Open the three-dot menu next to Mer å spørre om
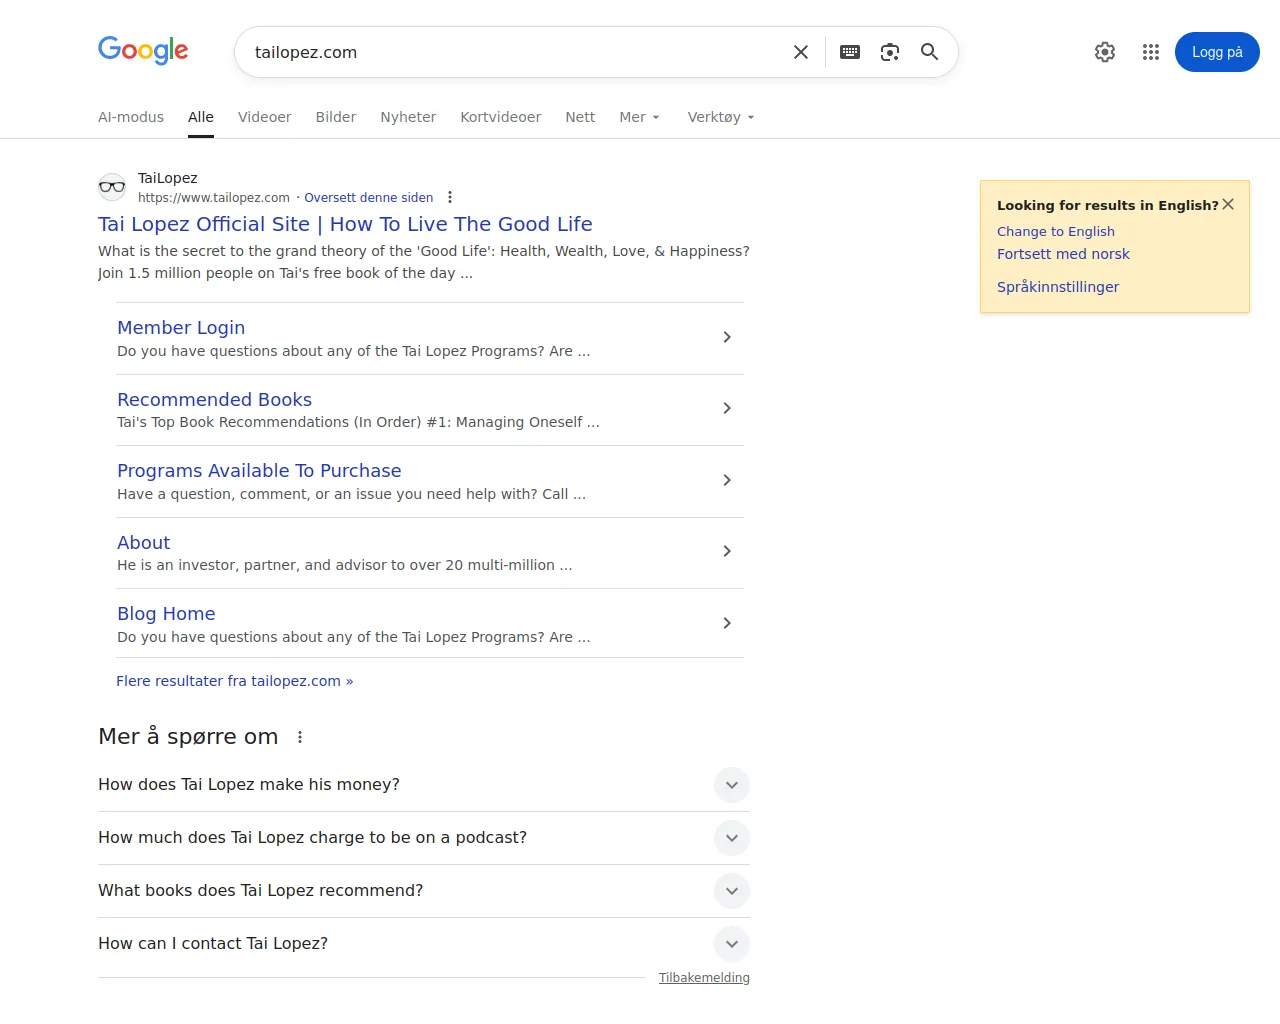The height and width of the screenshot is (1024, 1280). [300, 737]
